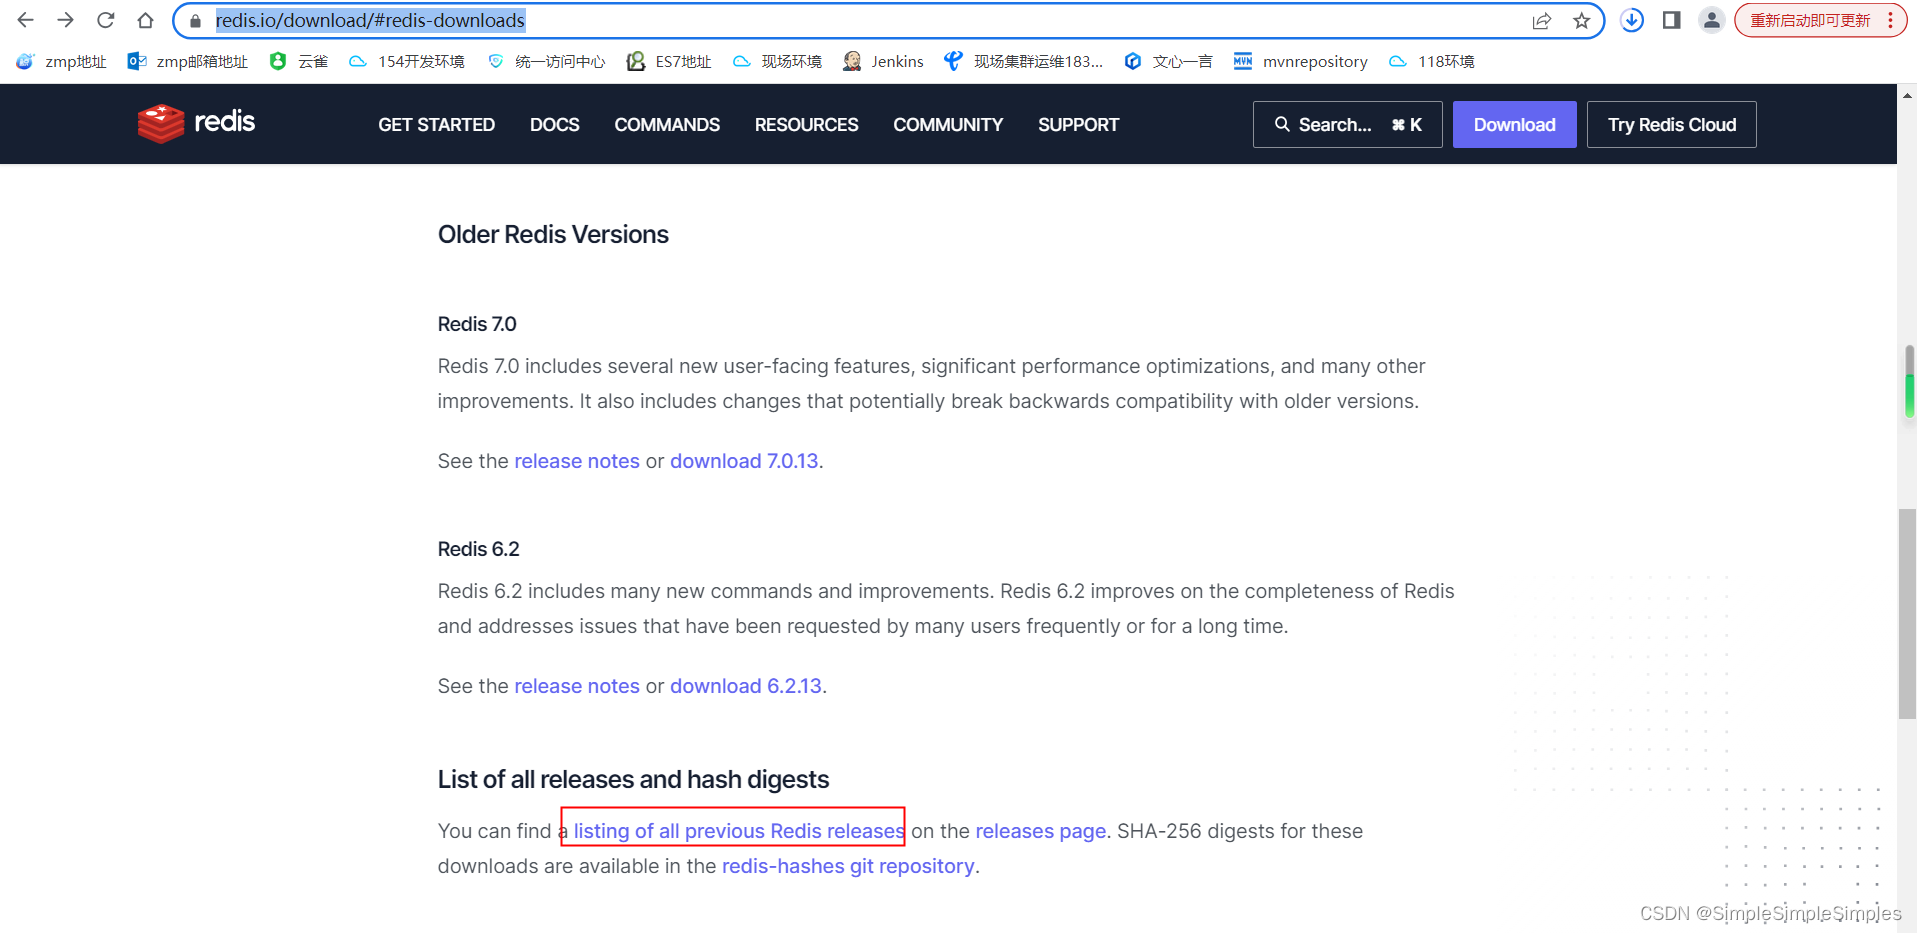Open listing of all previous Redis releases
1917x933 pixels.
tap(739, 831)
